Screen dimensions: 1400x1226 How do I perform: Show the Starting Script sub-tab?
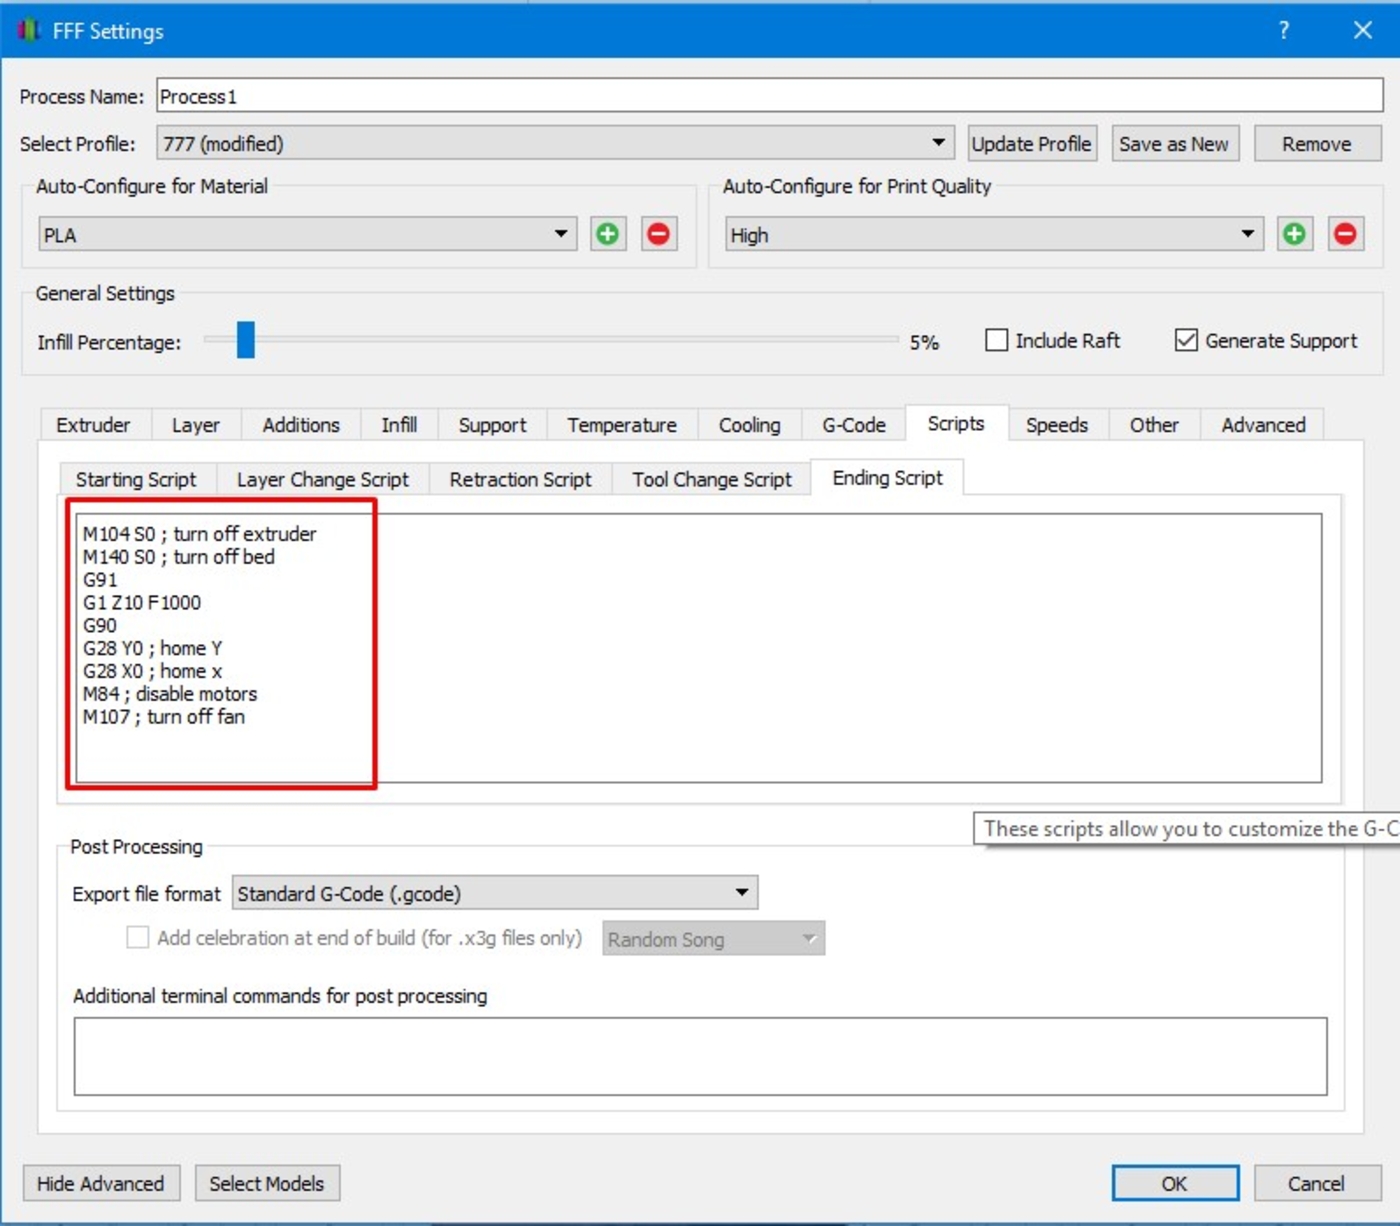click(137, 480)
